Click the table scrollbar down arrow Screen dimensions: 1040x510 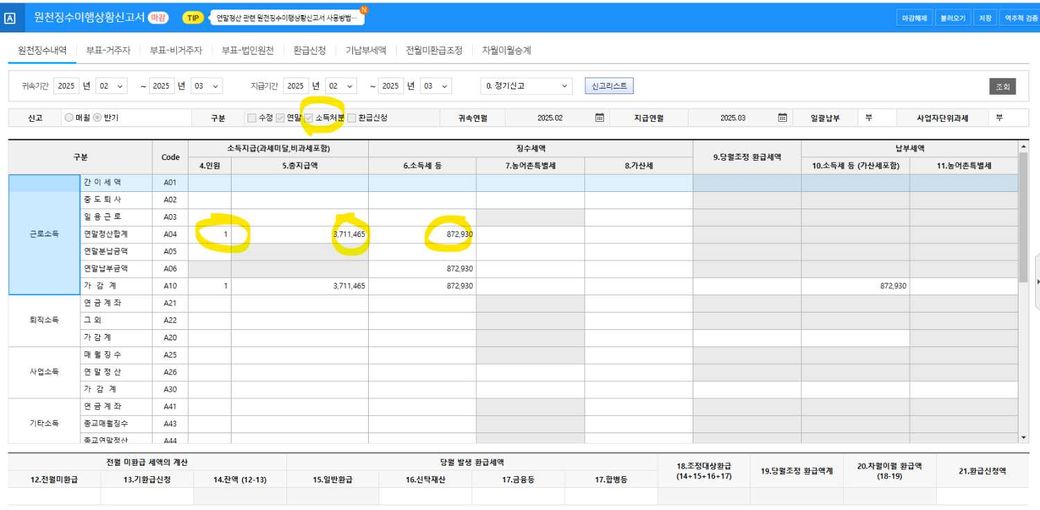1023,437
